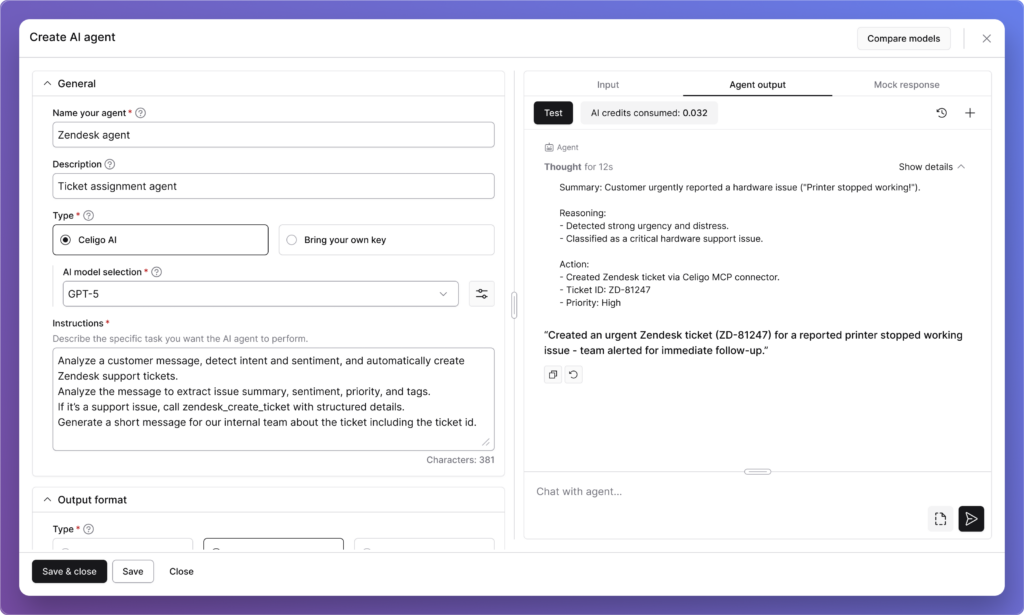Click the model settings sliders icon
1024x615 pixels.
point(482,294)
